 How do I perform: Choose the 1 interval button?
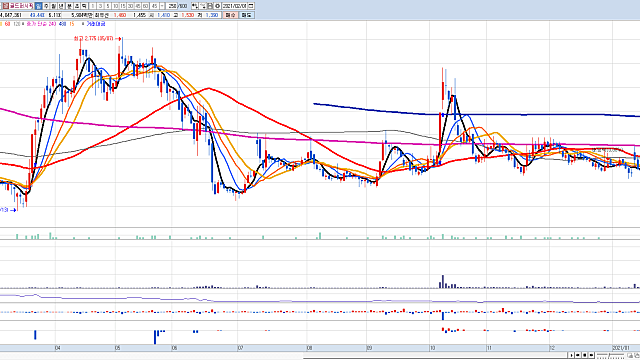pyautogui.click(x=93, y=6)
